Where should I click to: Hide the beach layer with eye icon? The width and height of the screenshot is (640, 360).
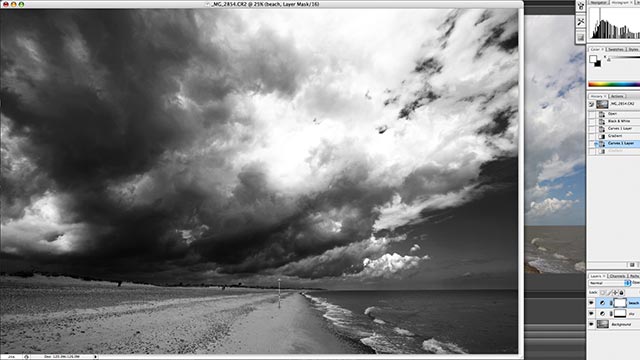[x=591, y=303]
